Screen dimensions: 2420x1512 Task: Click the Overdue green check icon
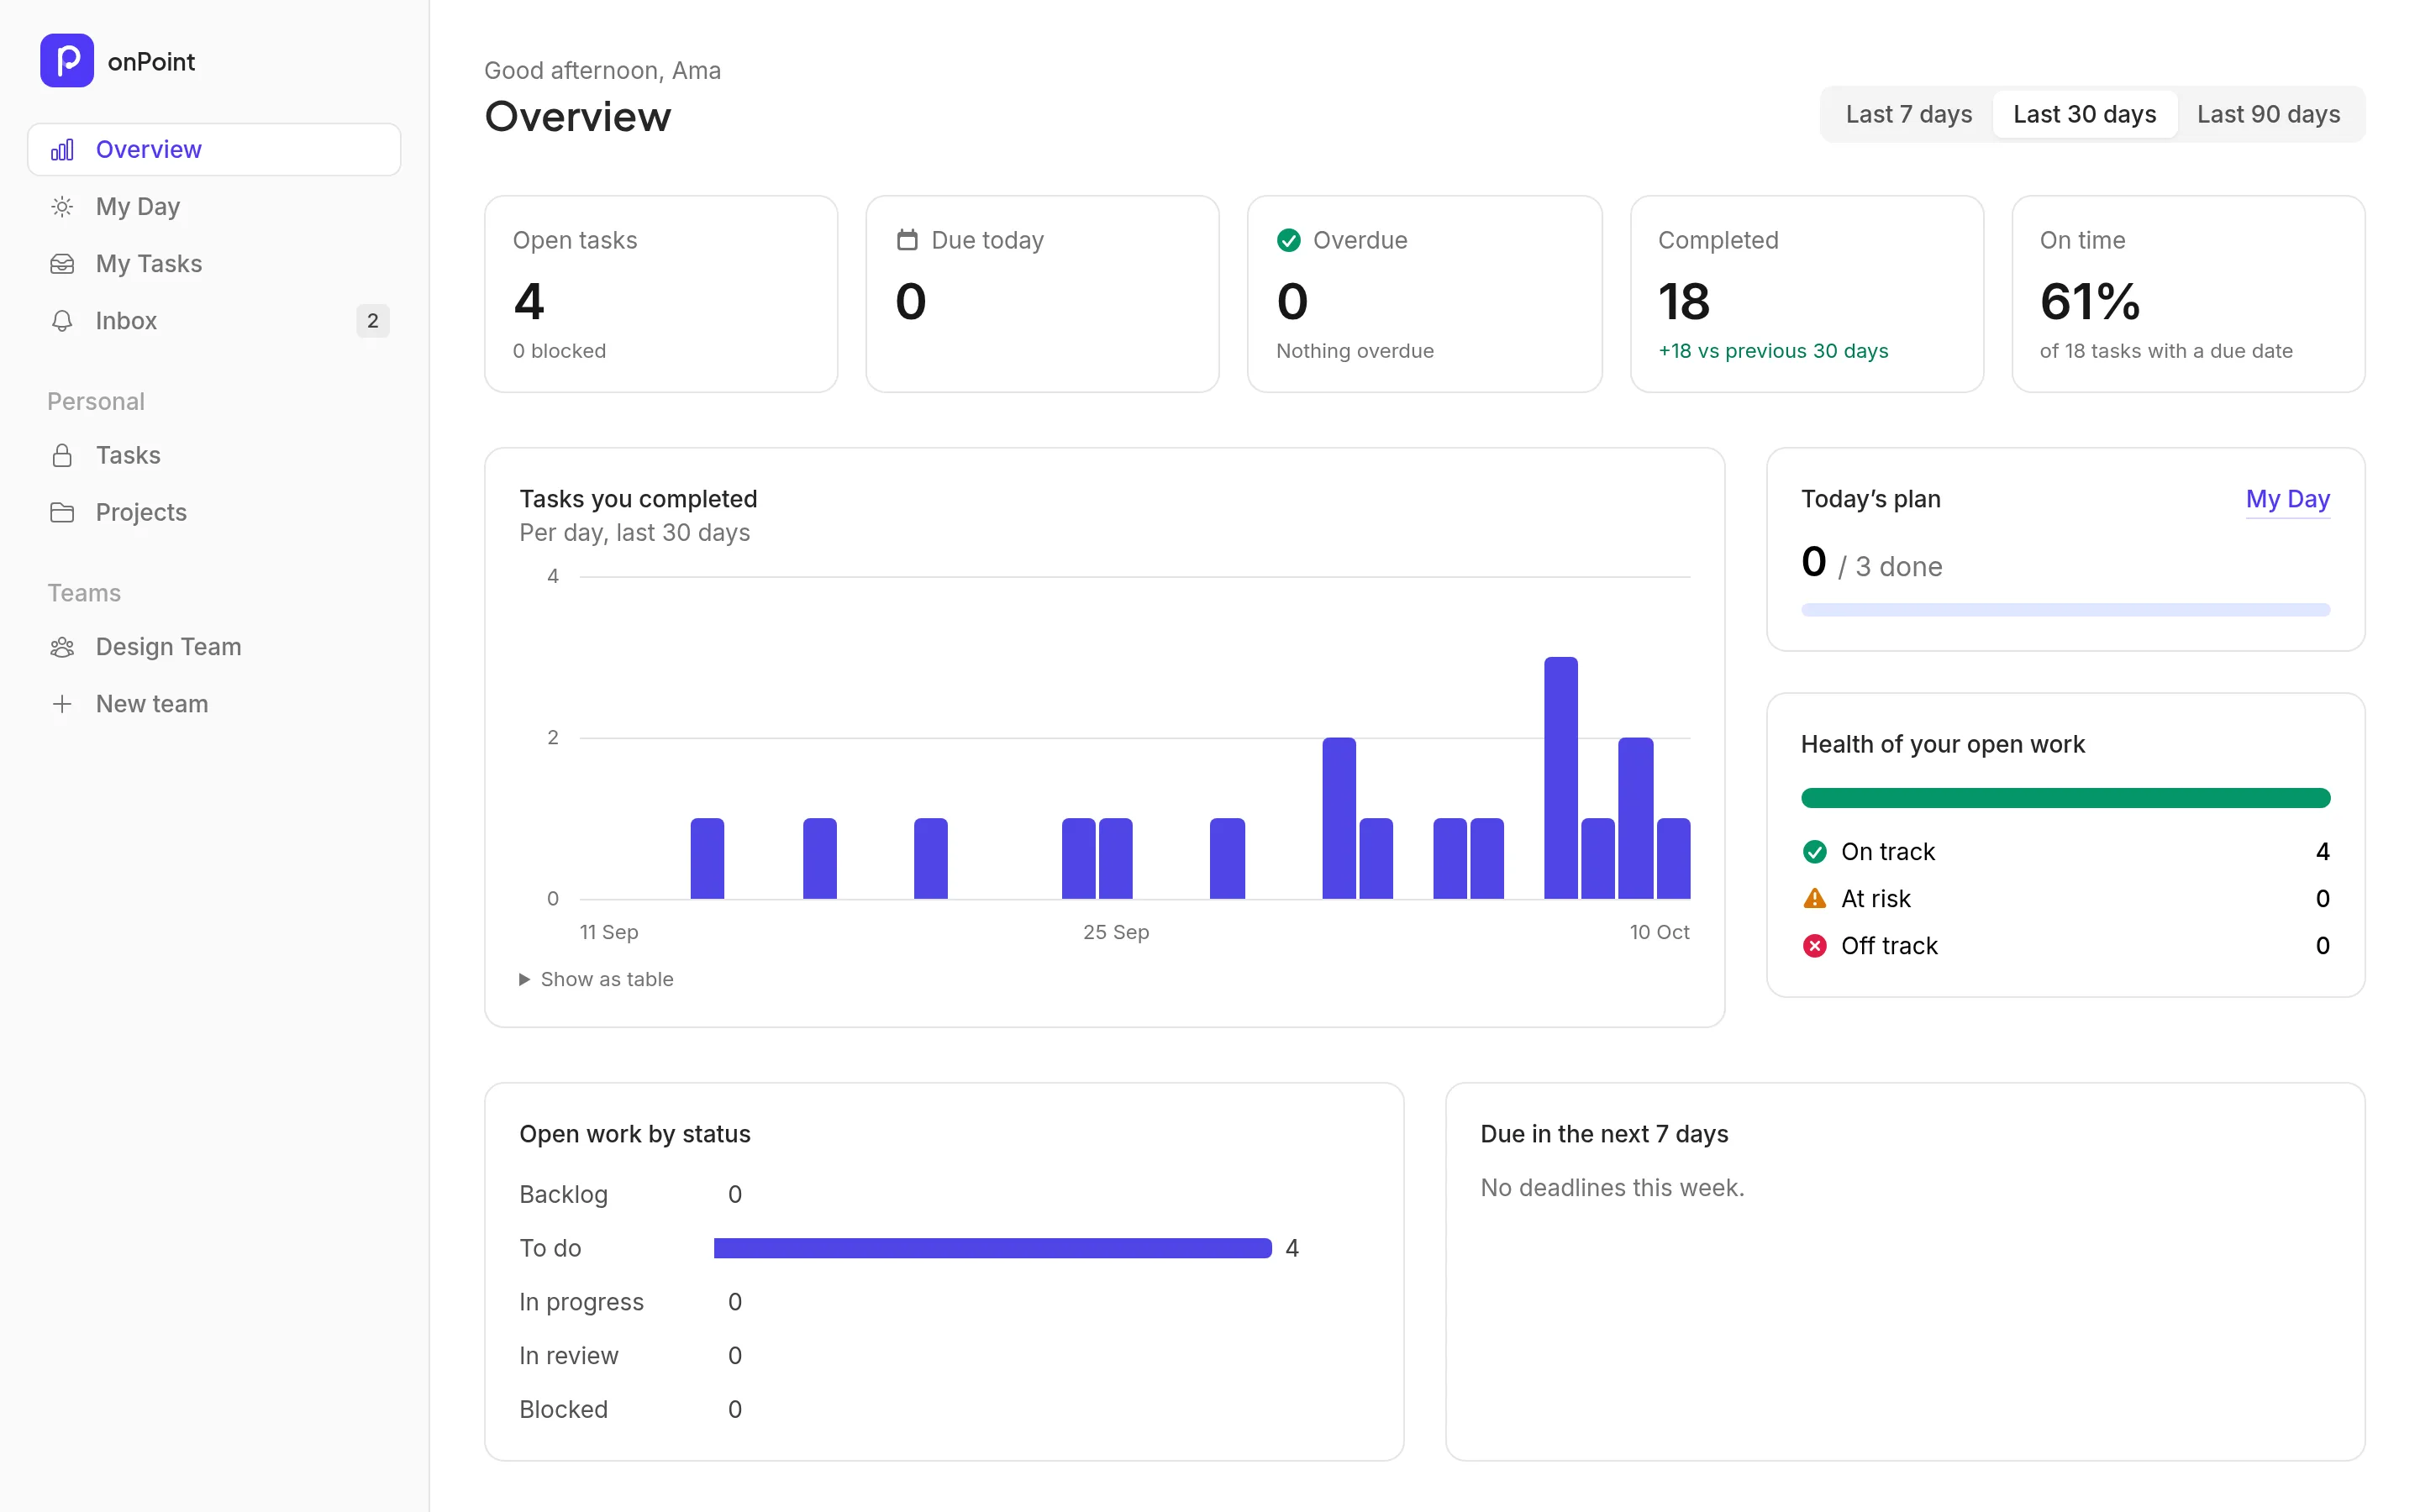(1289, 240)
